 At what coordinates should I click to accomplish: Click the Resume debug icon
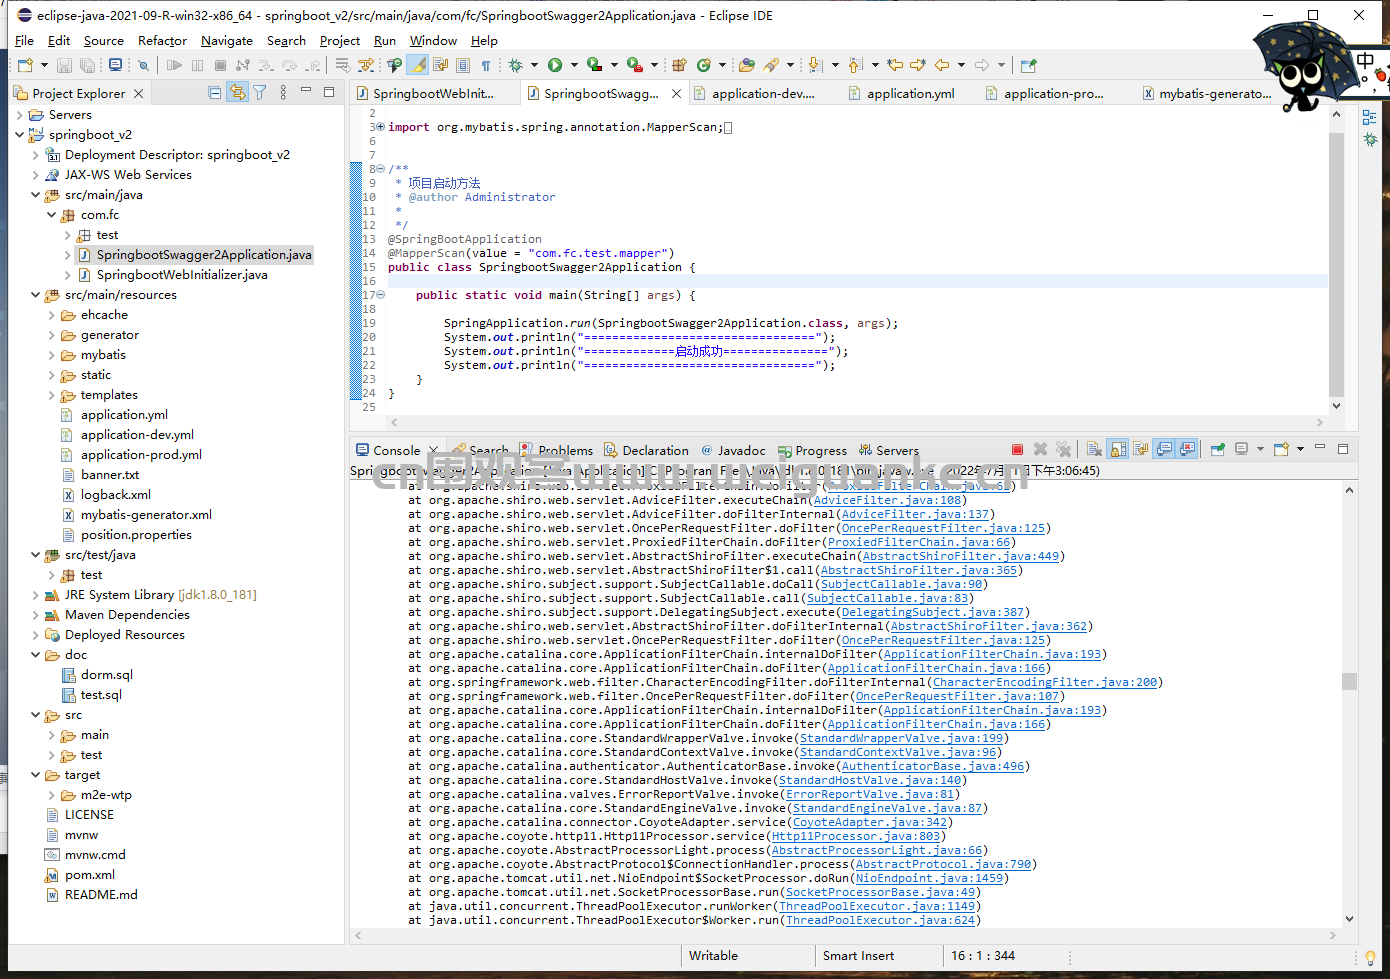click(x=174, y=65)
